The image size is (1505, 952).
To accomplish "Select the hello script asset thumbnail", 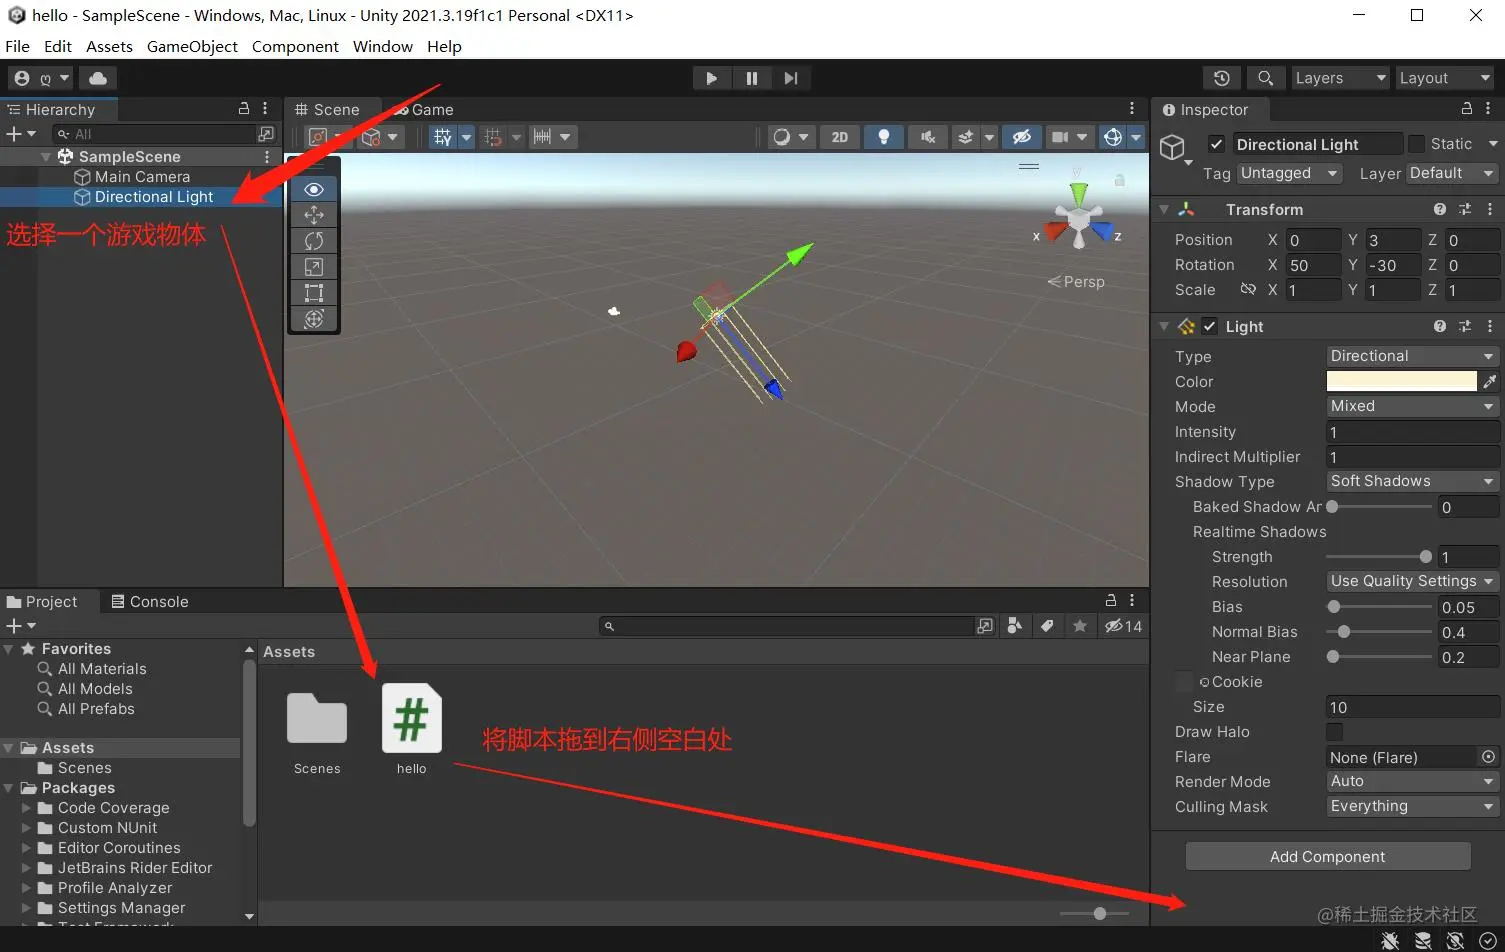I will [x=411, y=718].
